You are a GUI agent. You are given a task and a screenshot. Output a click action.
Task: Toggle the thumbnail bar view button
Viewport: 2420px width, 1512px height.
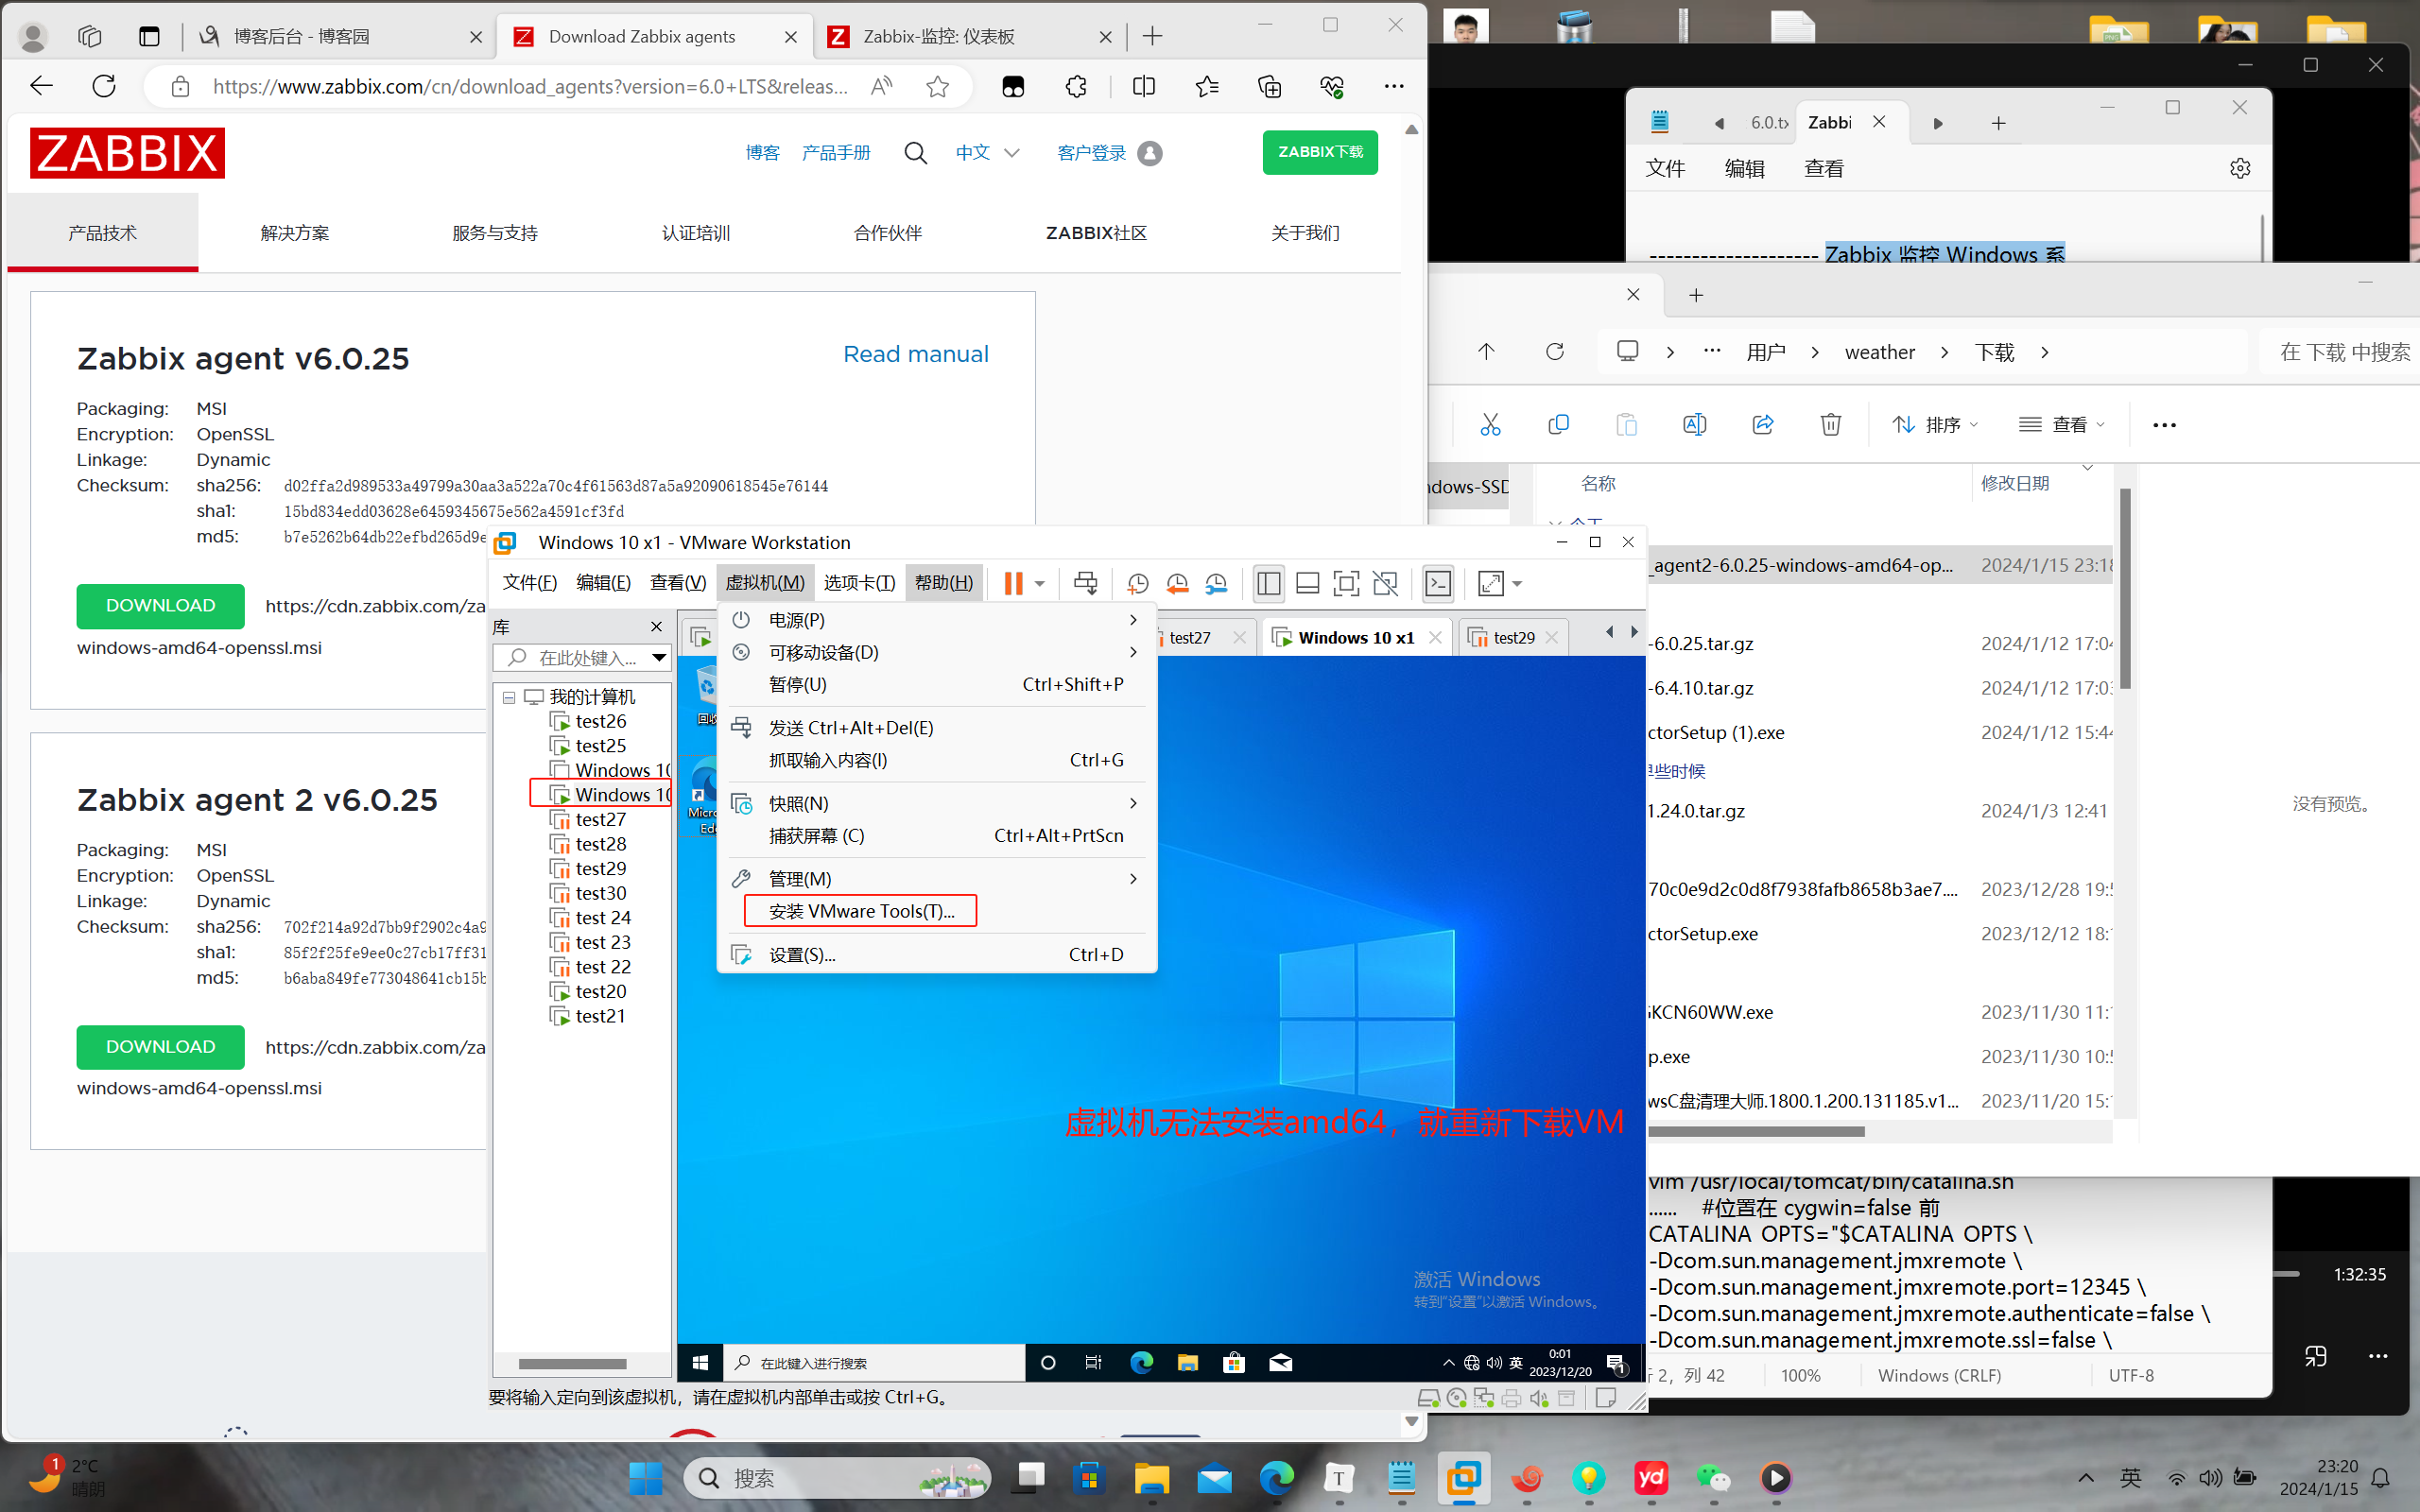[1307, 583]
